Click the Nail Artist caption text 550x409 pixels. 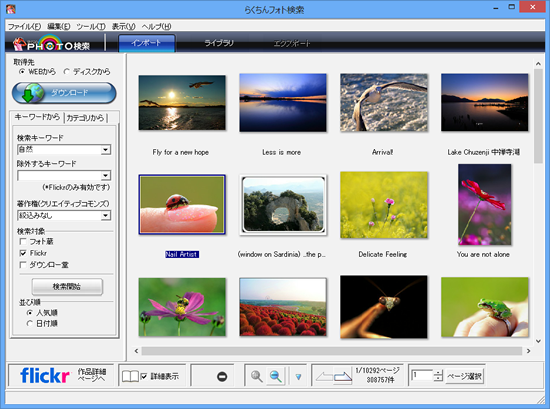coord(182,254)
